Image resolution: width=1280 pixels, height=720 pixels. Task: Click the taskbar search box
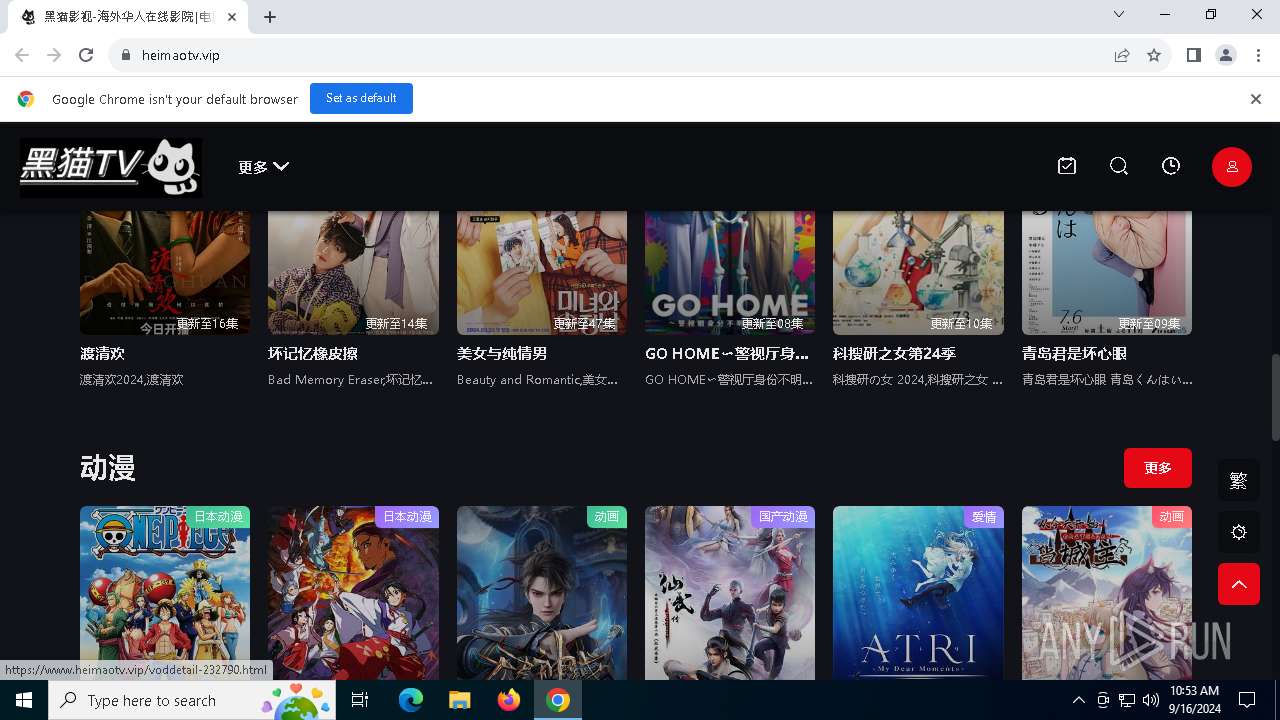tap(192, 700)
